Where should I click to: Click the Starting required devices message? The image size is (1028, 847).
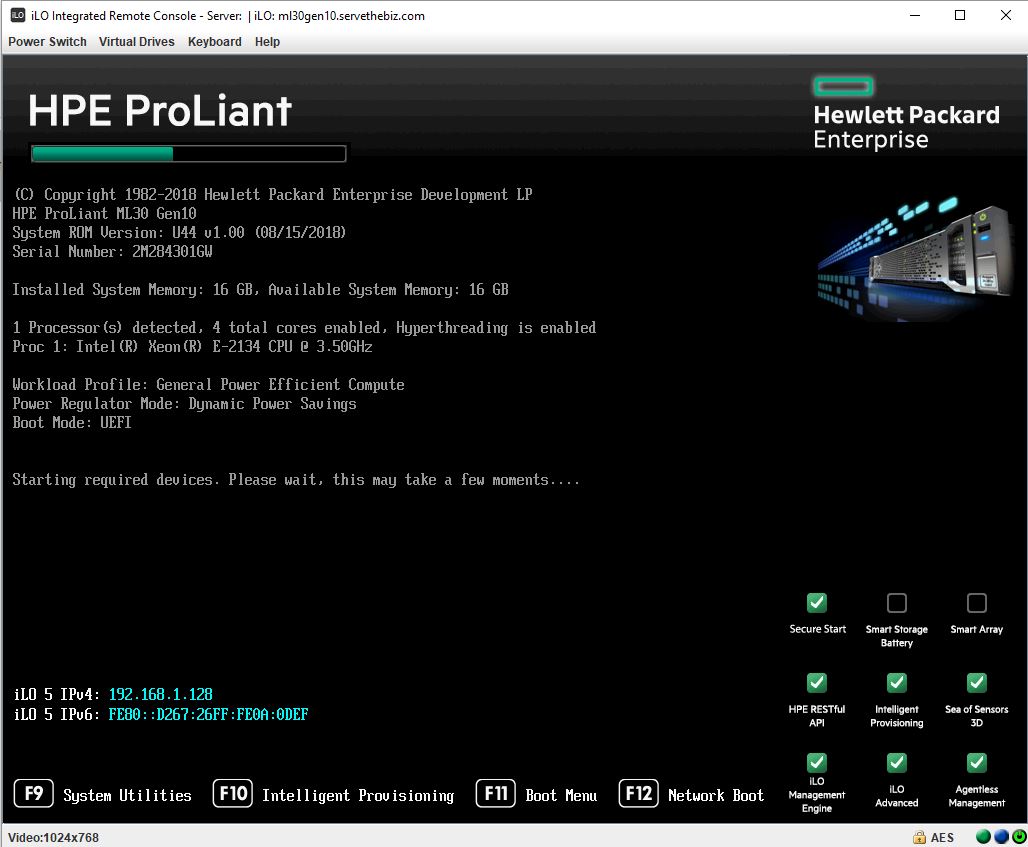(296, 480)
